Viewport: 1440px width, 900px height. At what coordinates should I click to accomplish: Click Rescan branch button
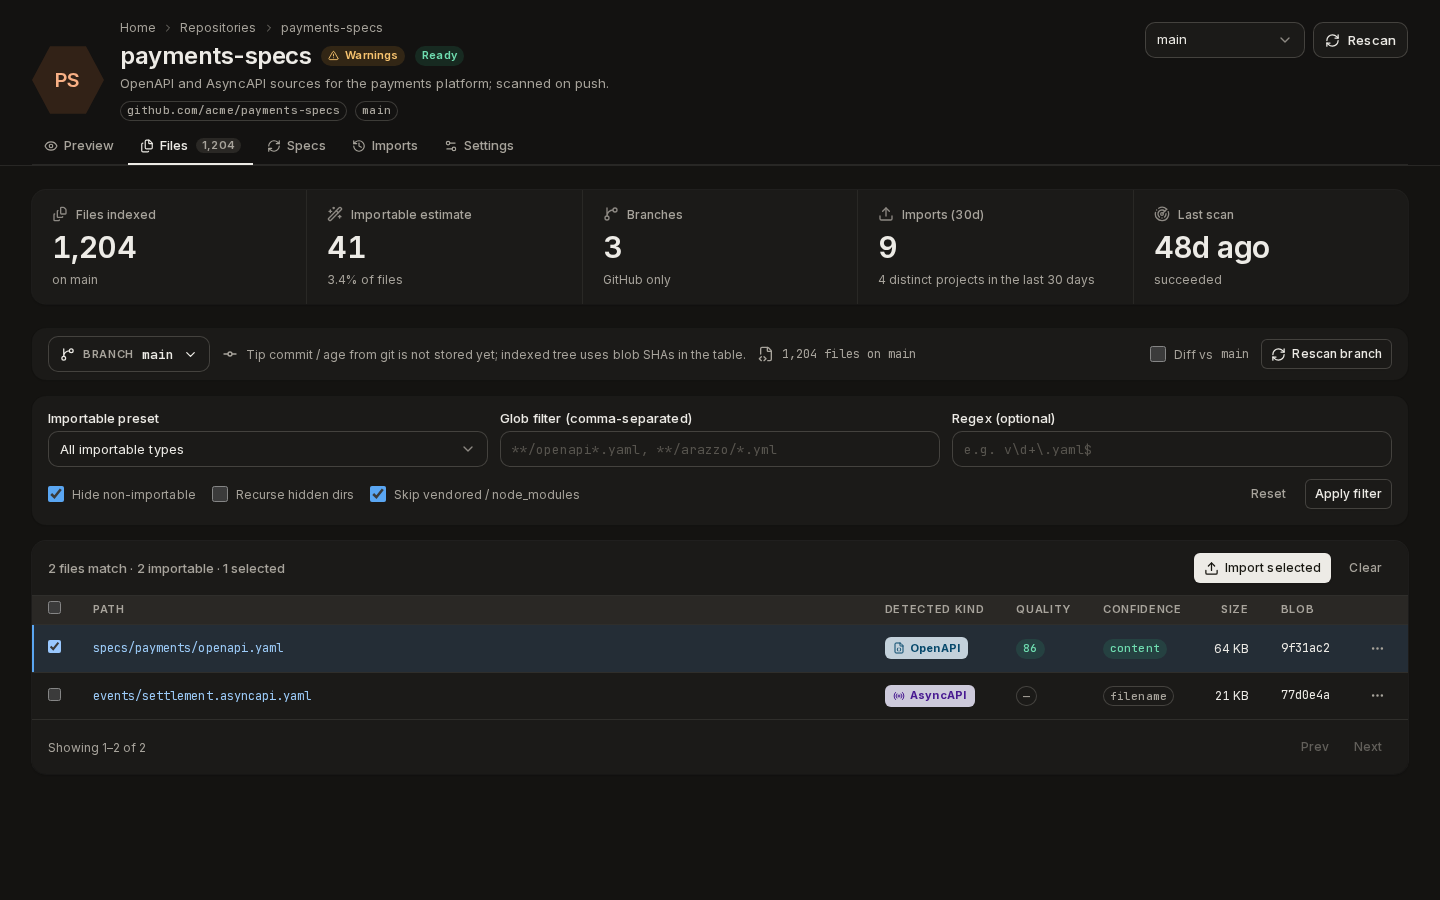(x=1326, y=354)
